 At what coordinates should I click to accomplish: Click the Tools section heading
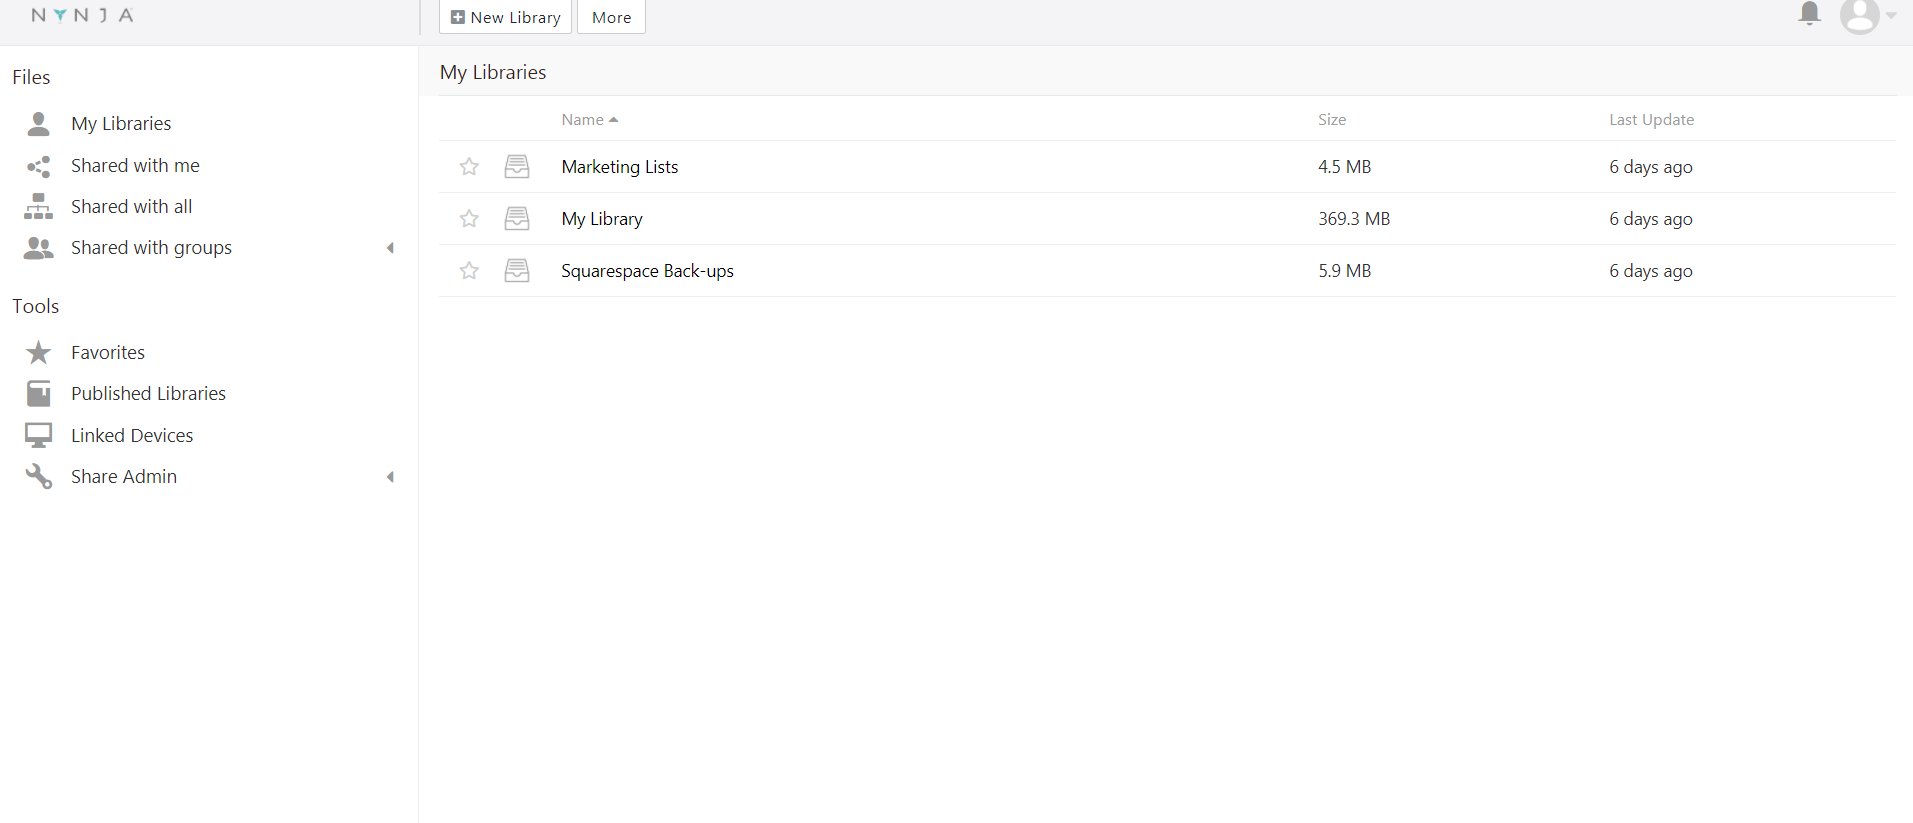[36, 306]
